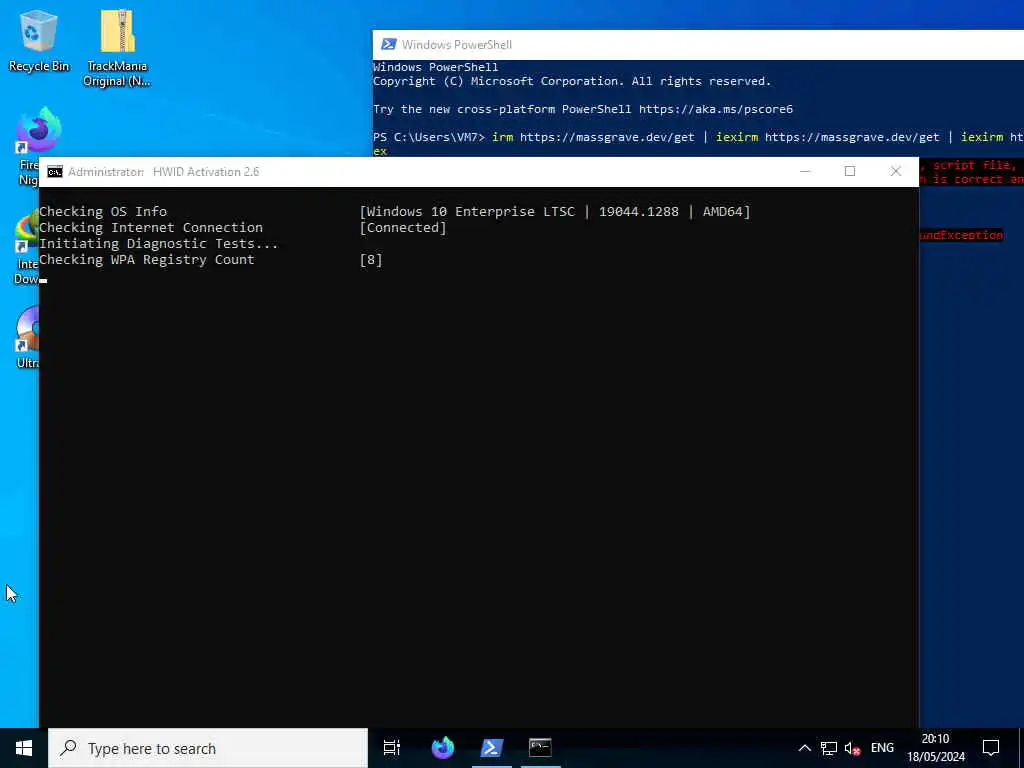Close the HWID Activation window

click(895, 172)
